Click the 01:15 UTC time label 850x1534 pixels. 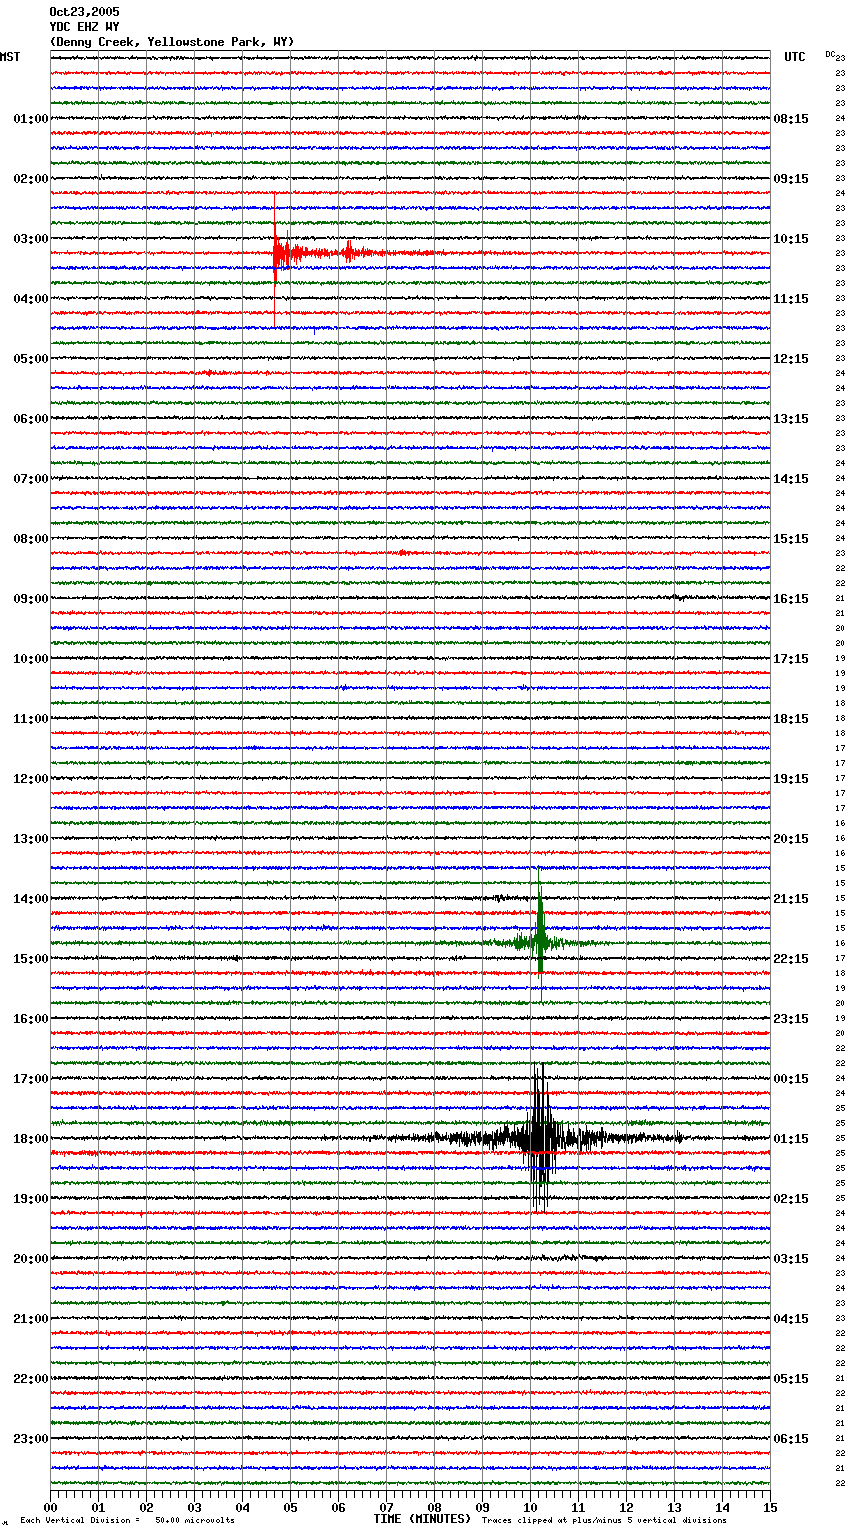(x=791, y=1139)
